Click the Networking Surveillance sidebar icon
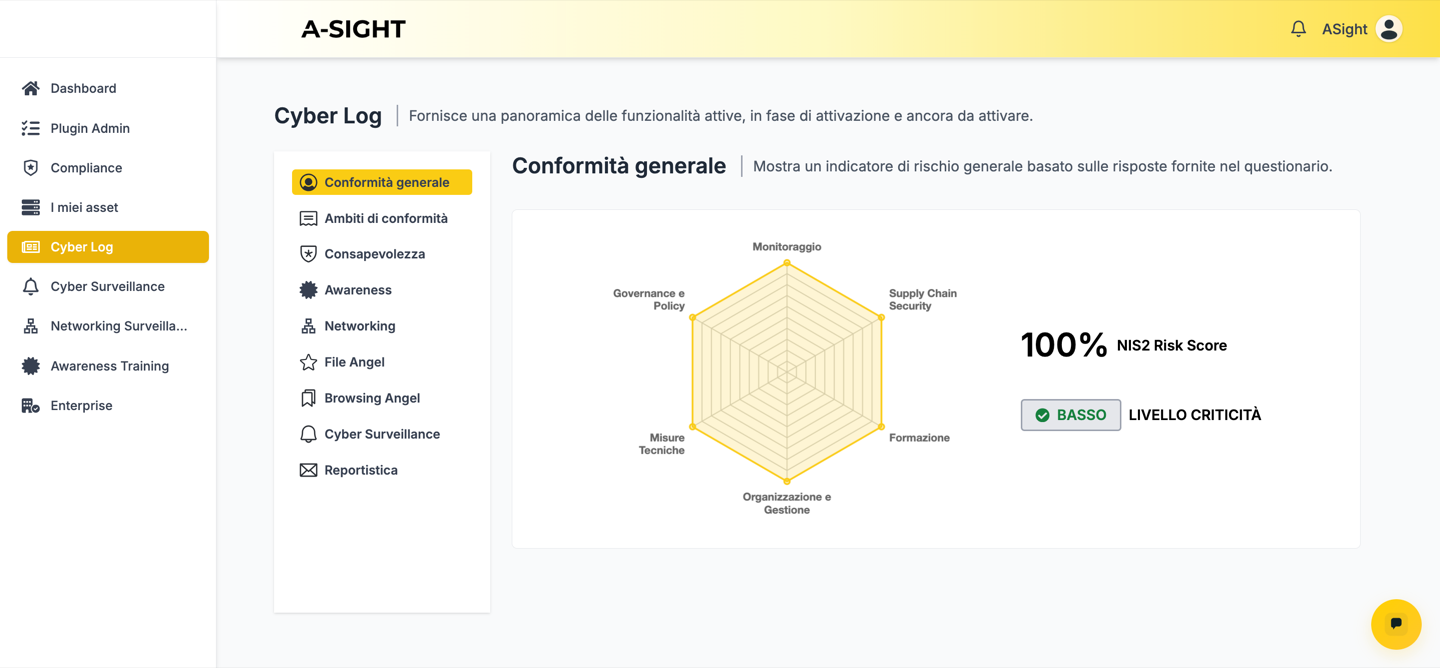This screenshot has height=668, width=1440. click(31, 326)
